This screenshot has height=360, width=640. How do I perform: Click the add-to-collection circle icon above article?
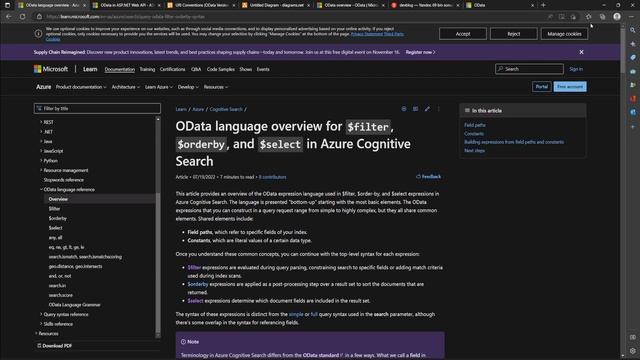404,109
